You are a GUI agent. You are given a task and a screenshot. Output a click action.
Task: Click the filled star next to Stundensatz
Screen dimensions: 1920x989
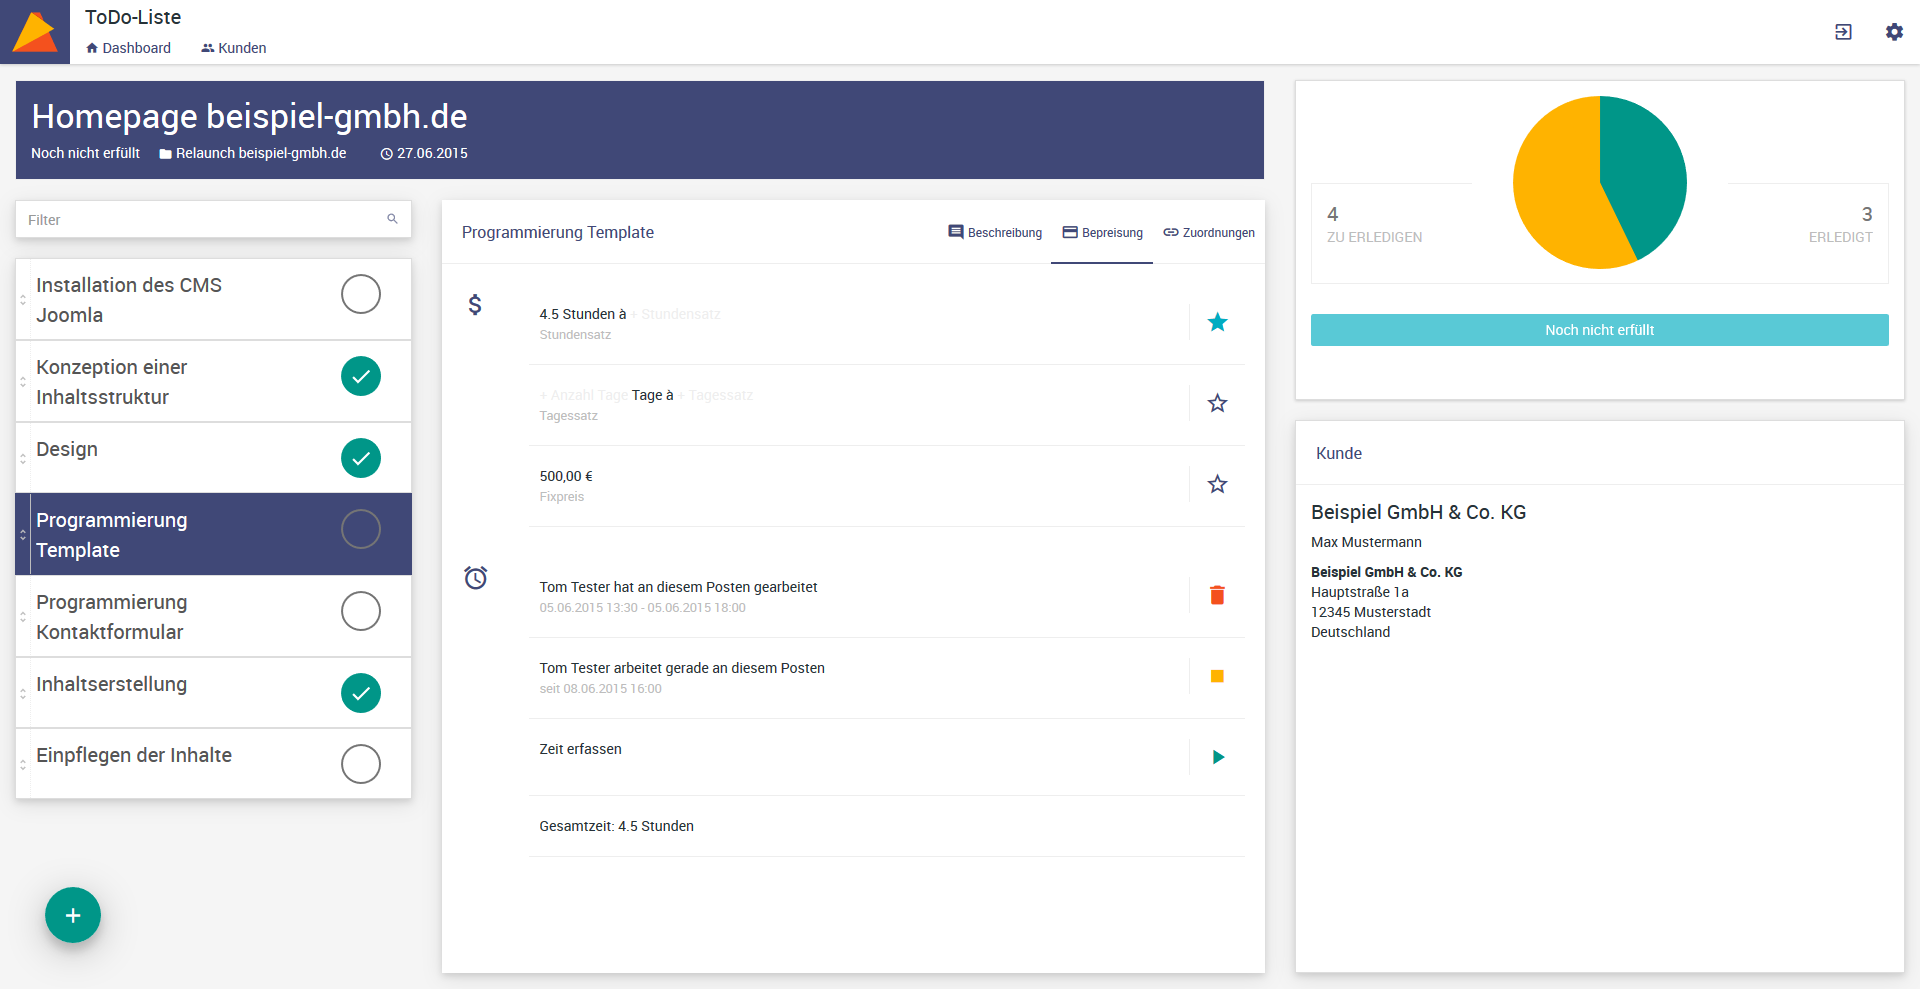(x=1217, y=322)
